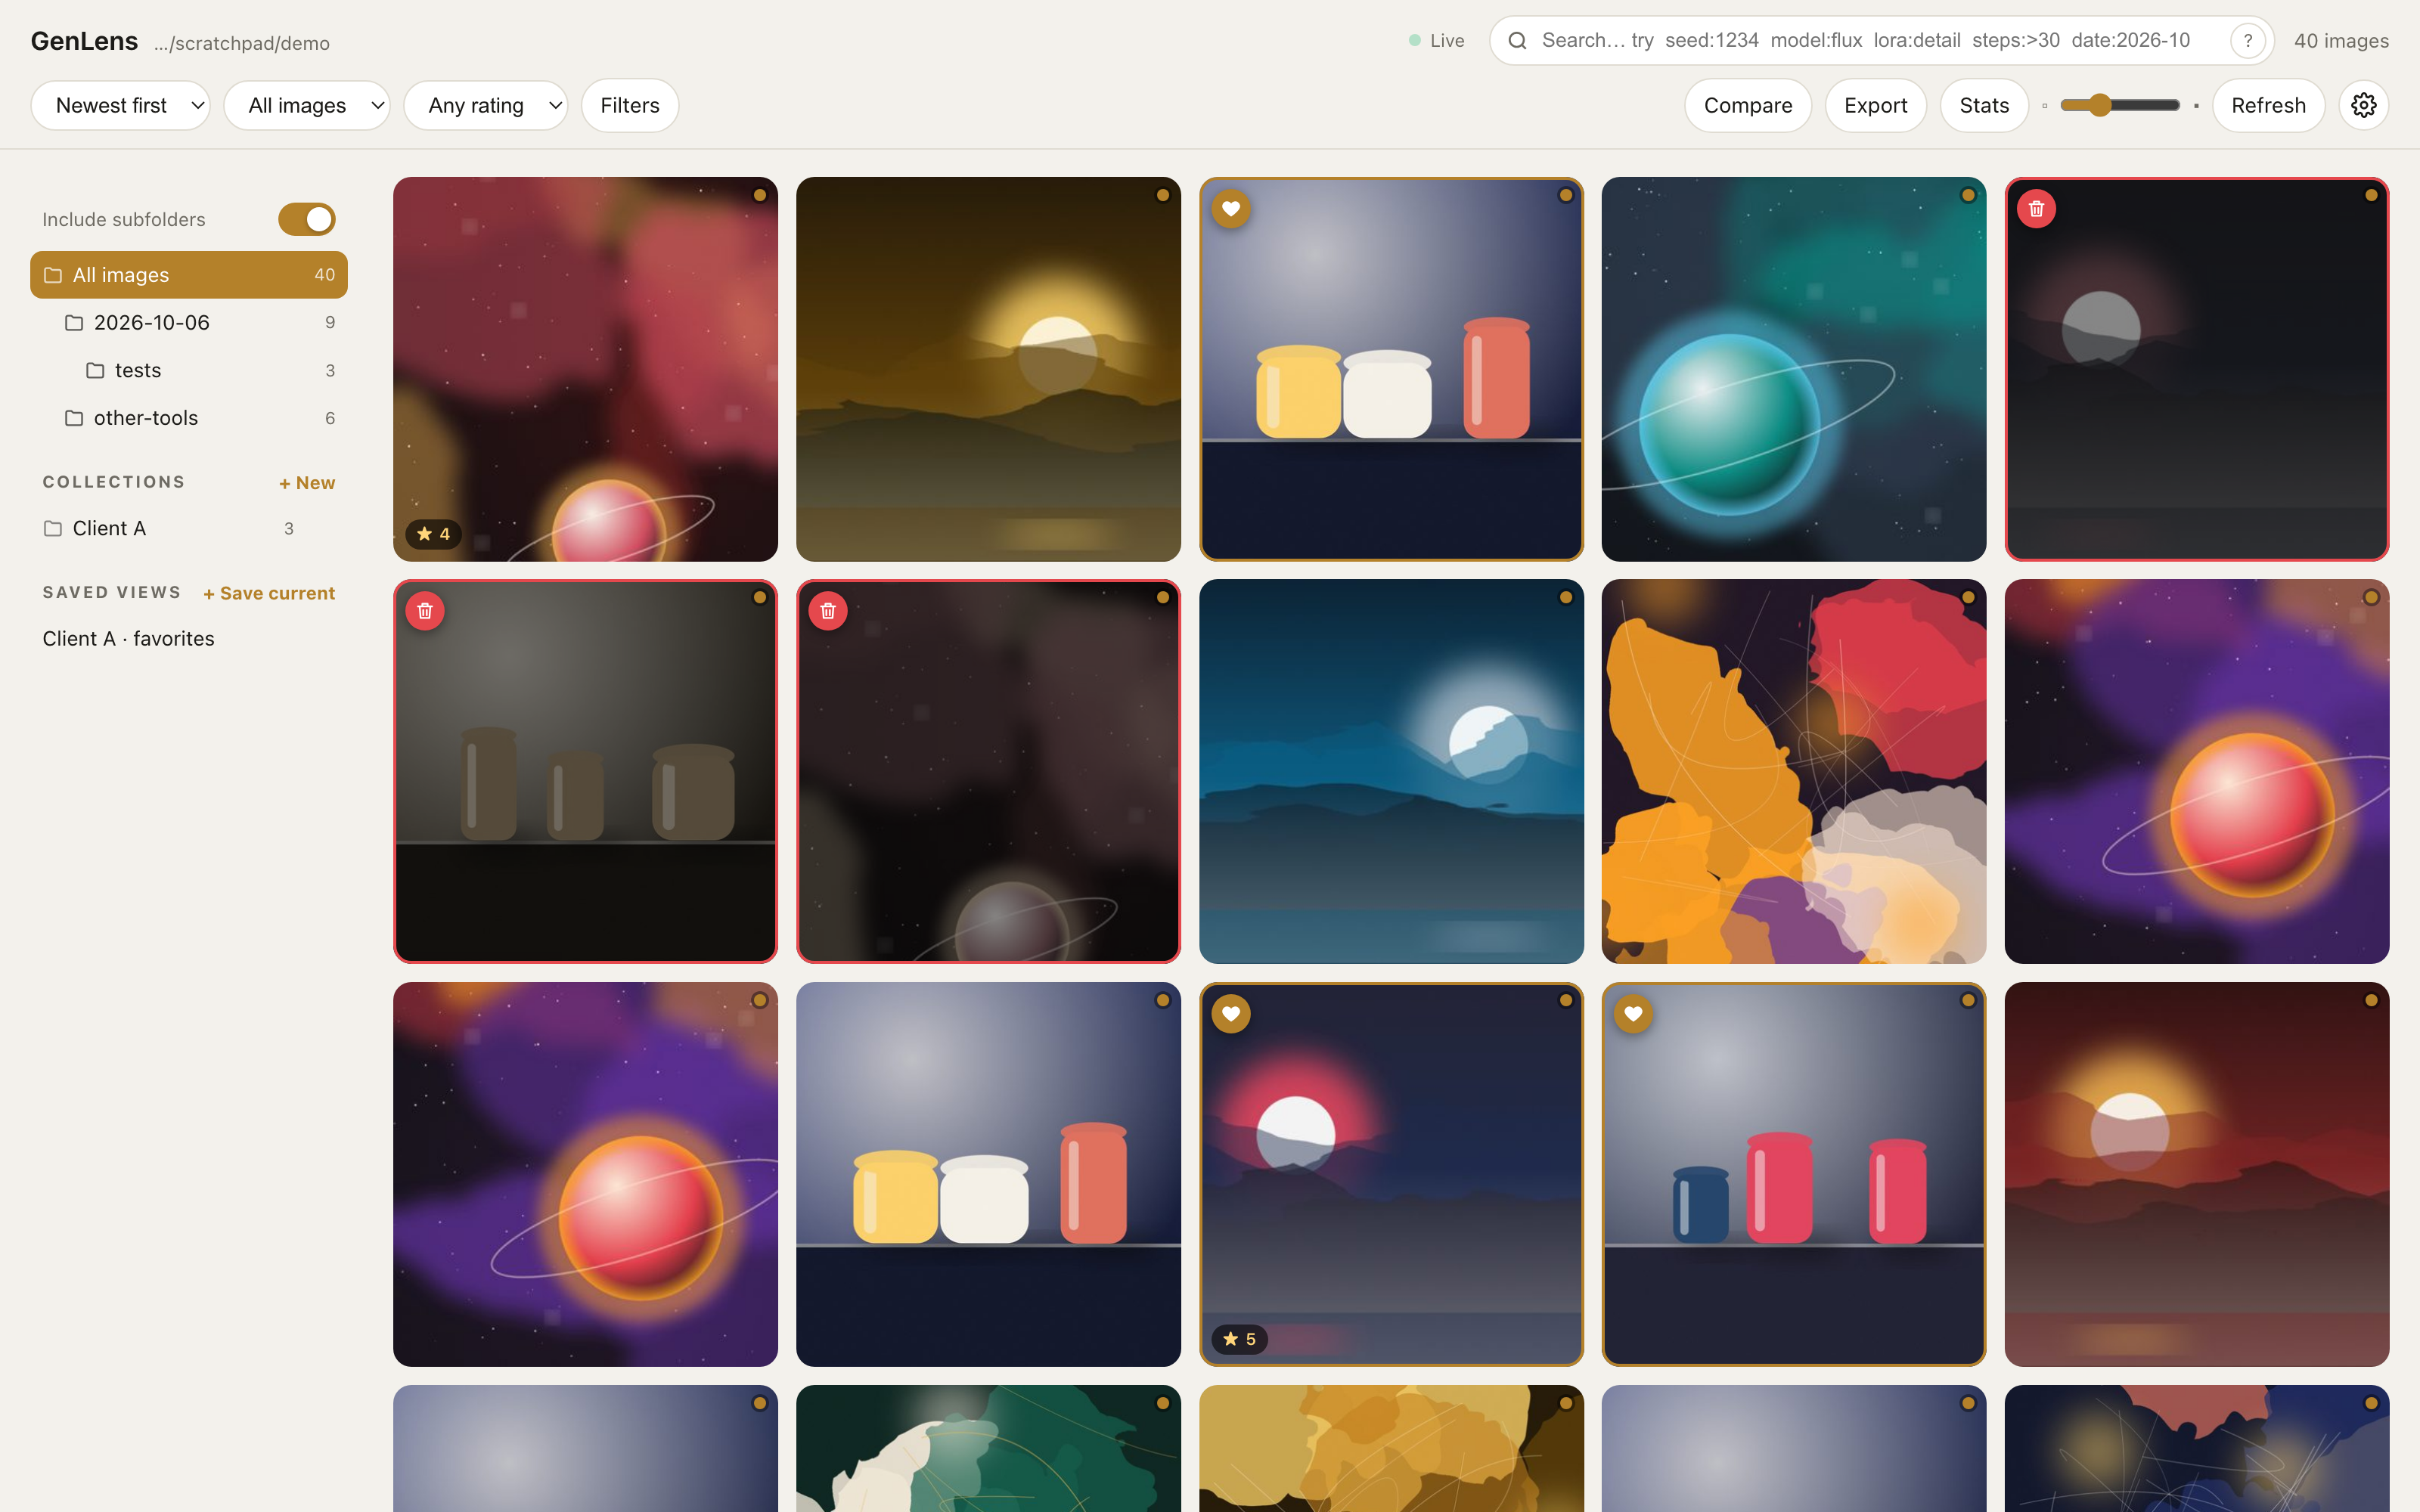Open the All images filter dropdown
This screenshot has width=2420, height=1512.
307,105
